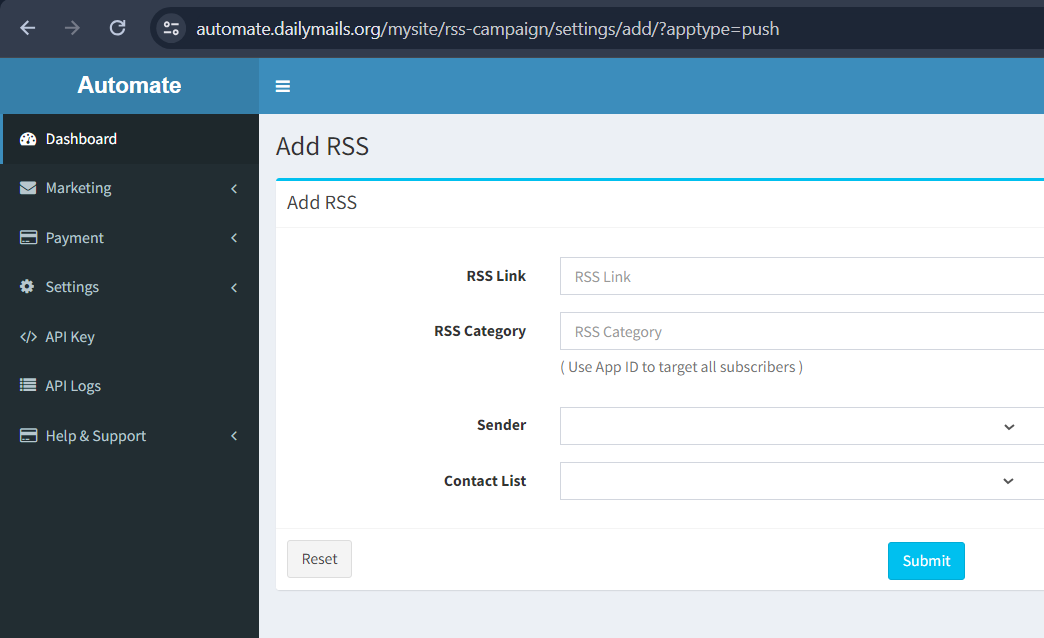
Task: Expand the Payment submenu chevron
Action: tap(234, 238)
